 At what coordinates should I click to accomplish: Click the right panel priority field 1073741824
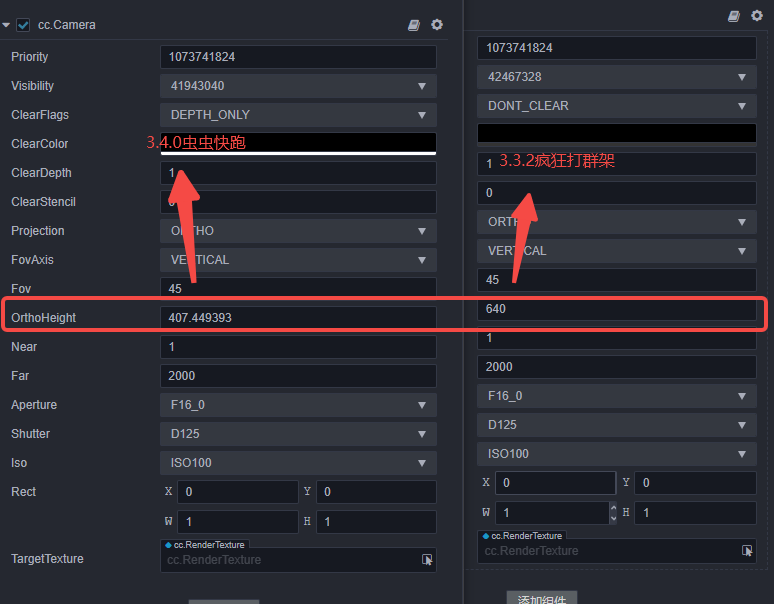point(617,48)
